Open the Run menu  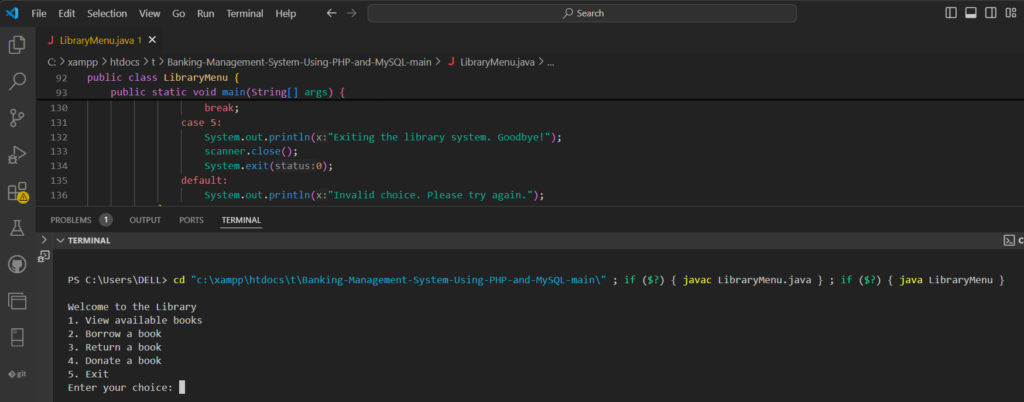(x=206, y=13)
